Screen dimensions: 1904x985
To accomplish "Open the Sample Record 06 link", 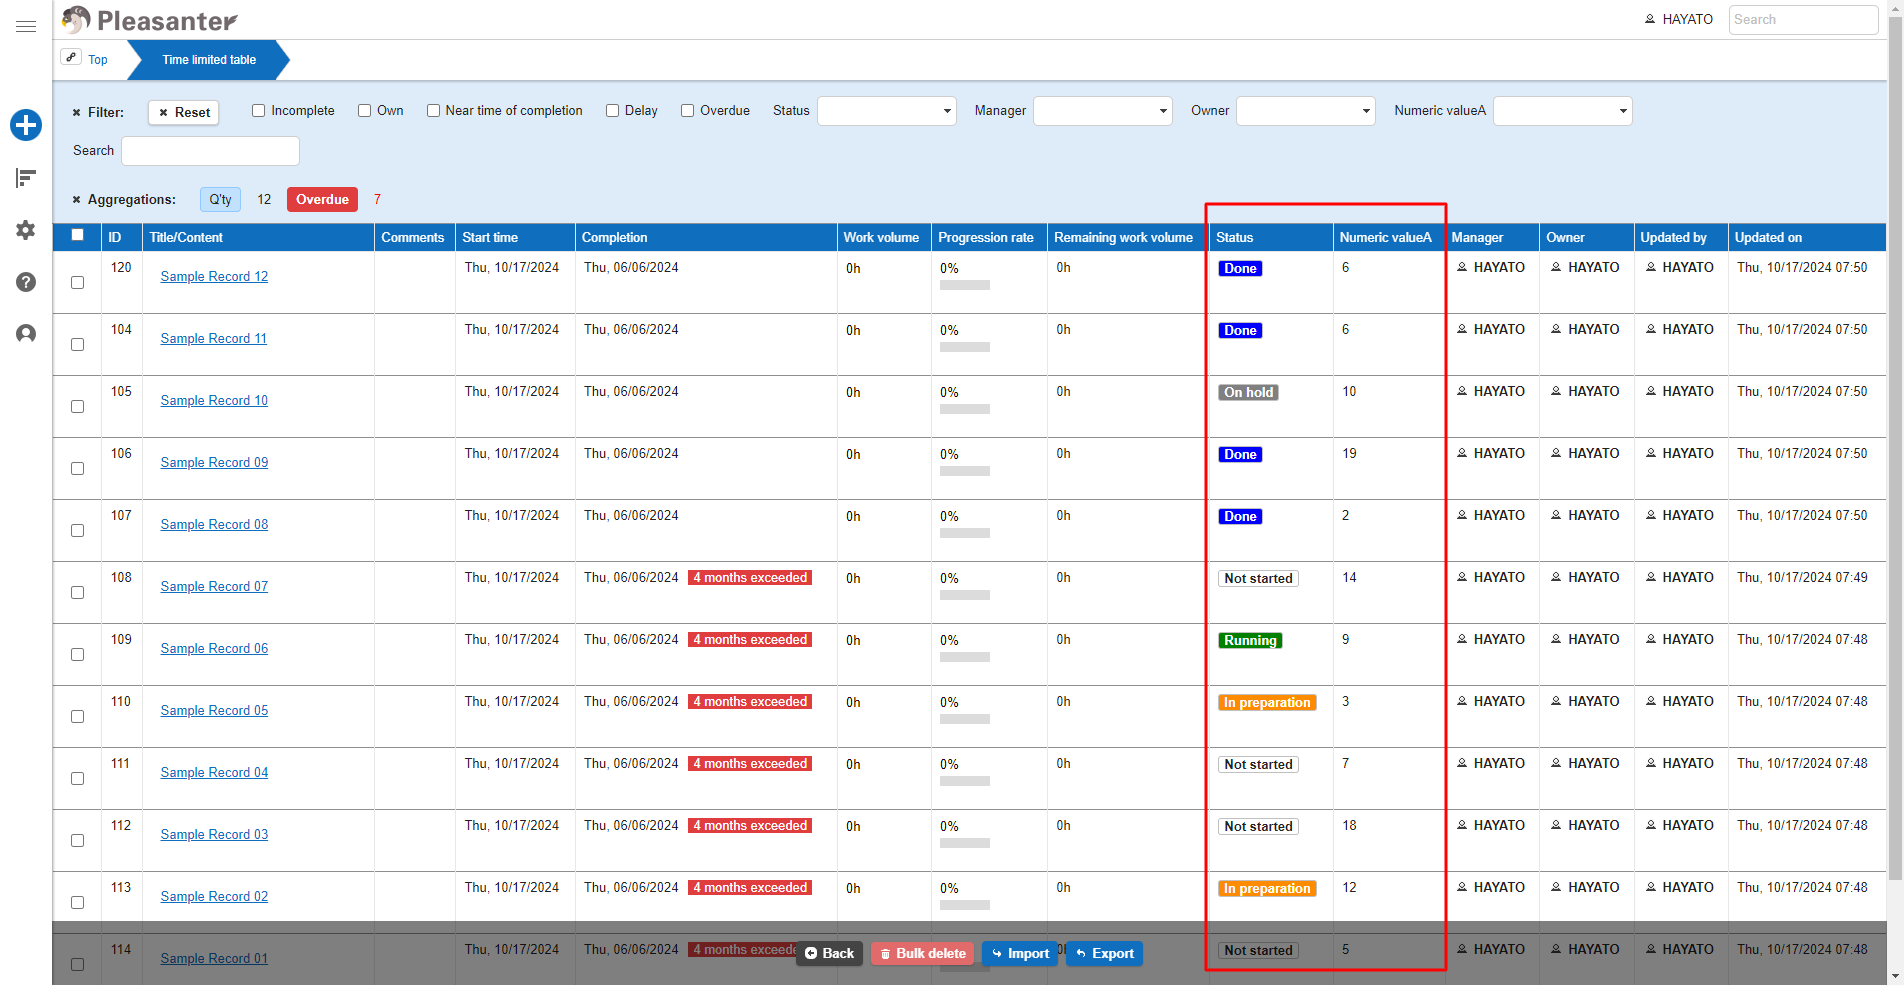I will (x=214, y=649).
